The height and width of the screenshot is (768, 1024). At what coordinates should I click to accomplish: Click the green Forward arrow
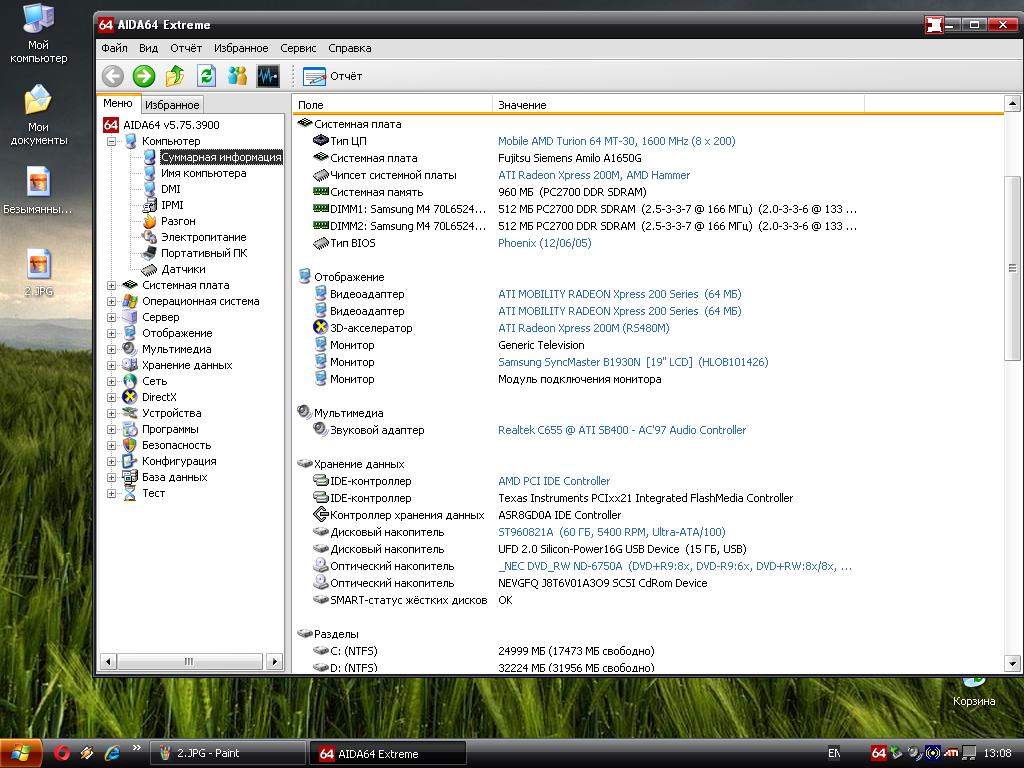(x=144, y=76)
